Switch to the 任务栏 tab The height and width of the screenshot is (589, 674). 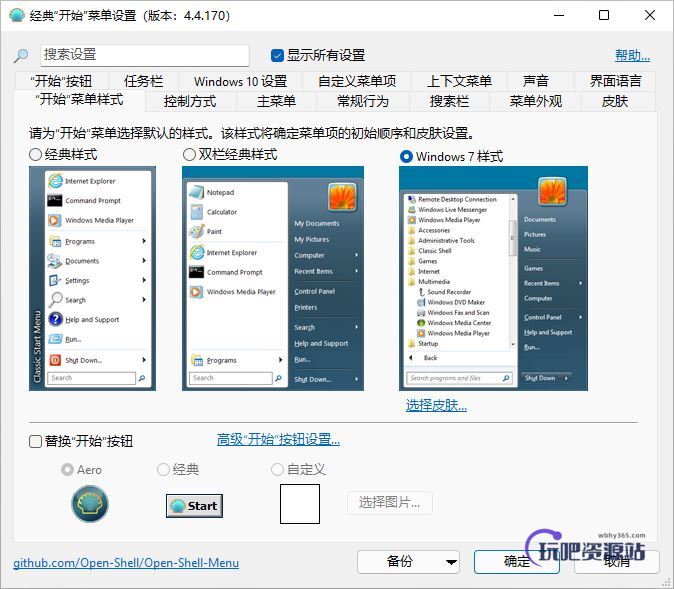coord(144,81)
